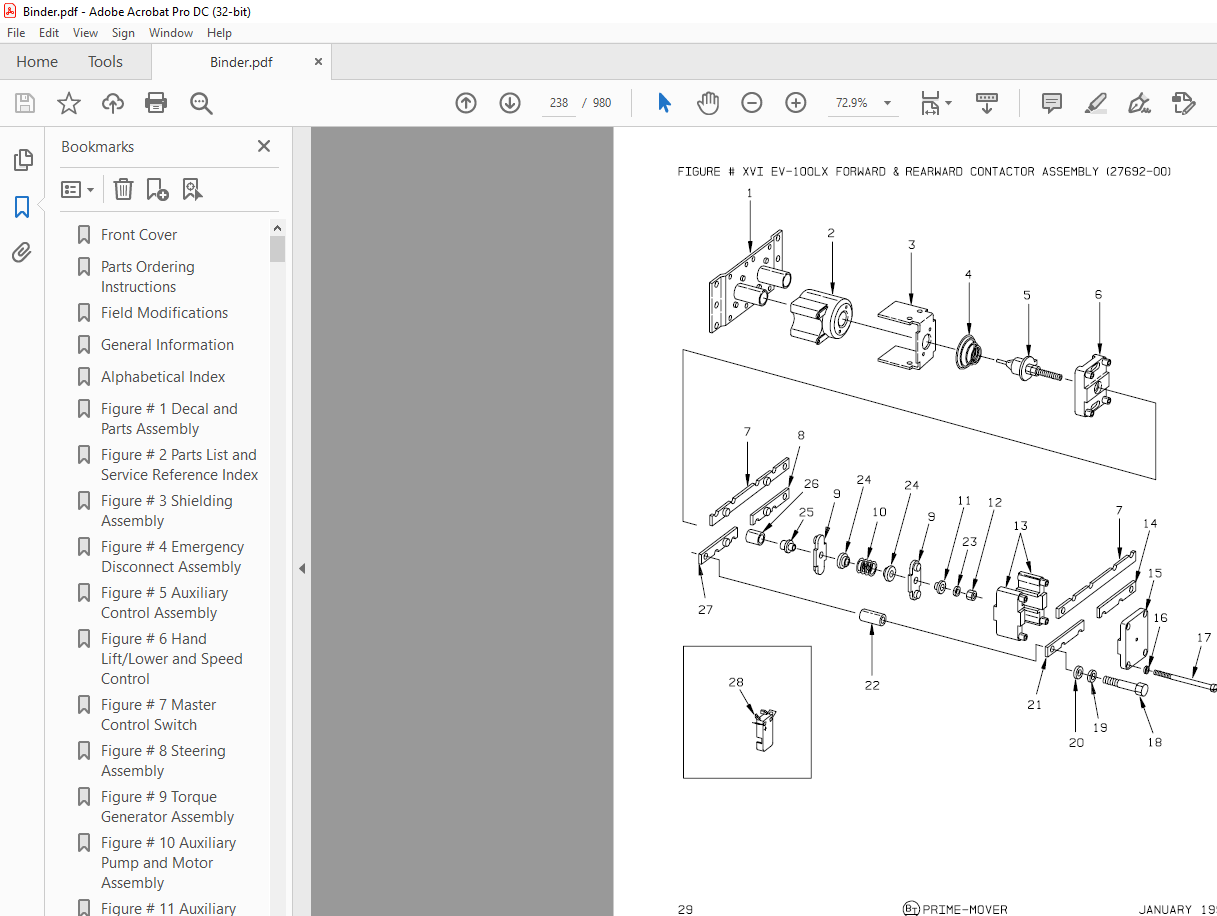Viewport: 1217px width, 916px height.
Task: Activate the hand pan tool
Action: pyautogui.click(x=708, y=103)
